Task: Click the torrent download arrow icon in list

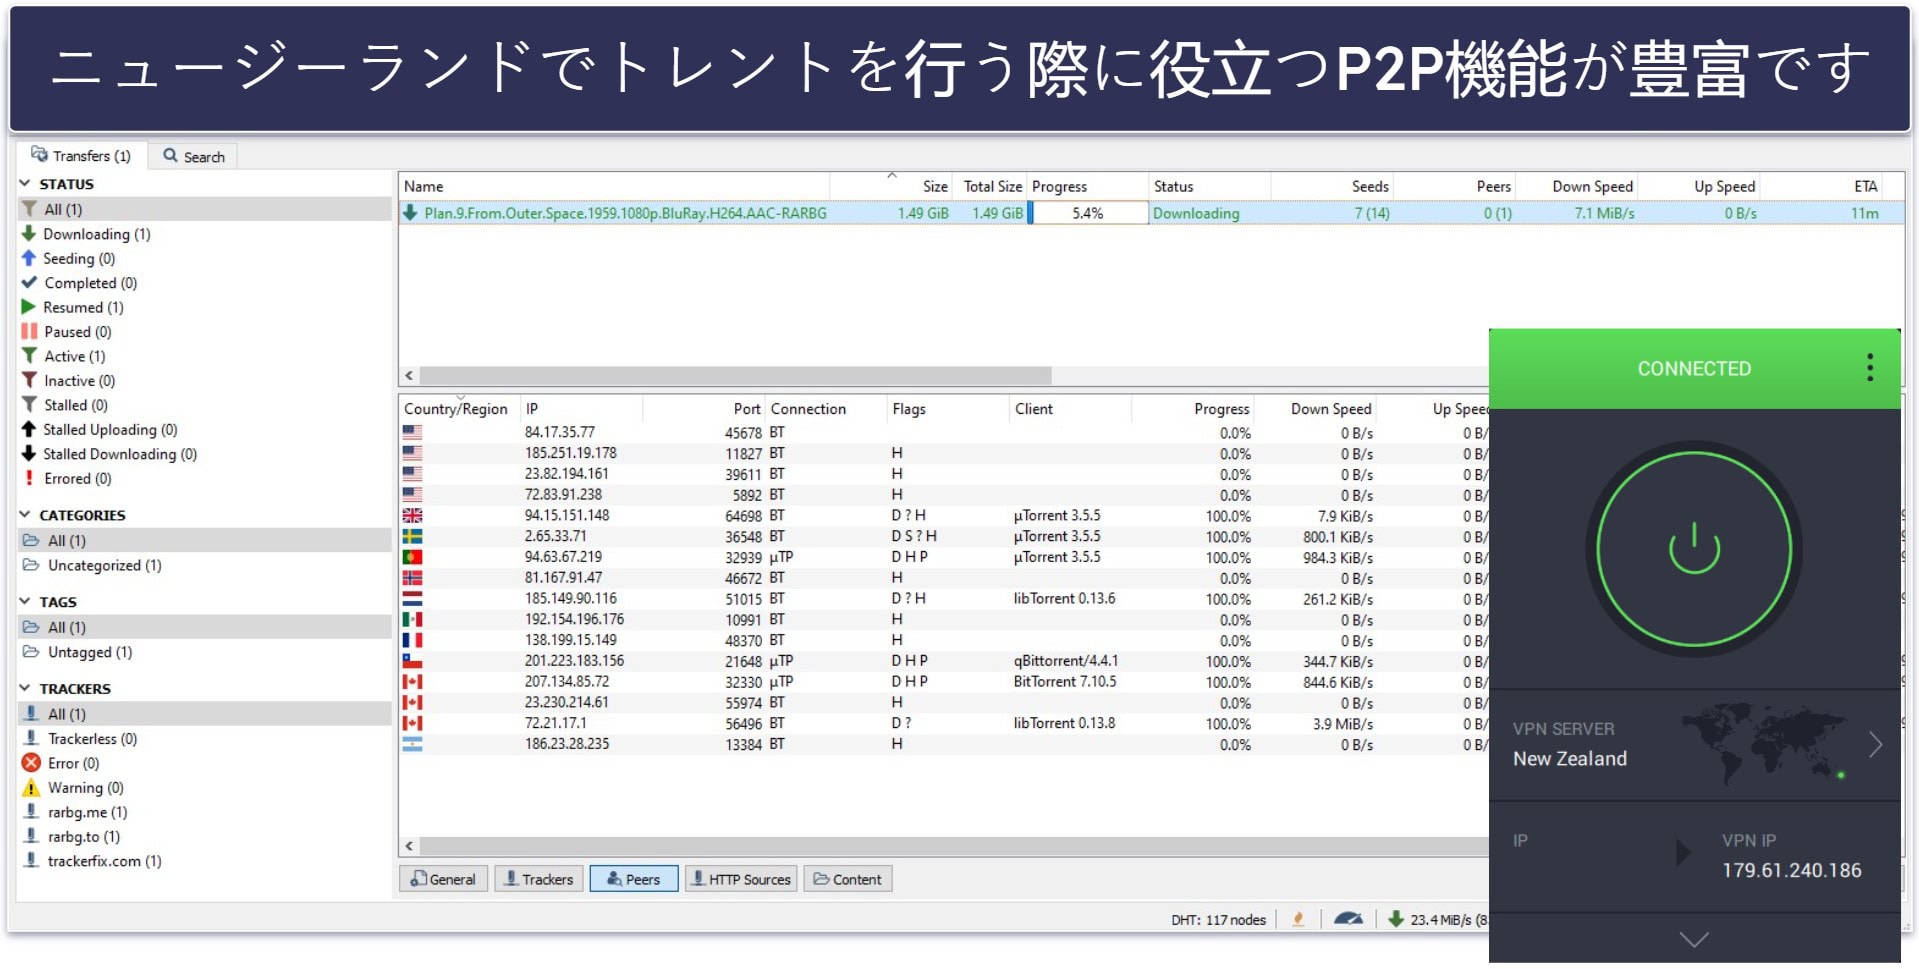Action: (x=410, y=213)
